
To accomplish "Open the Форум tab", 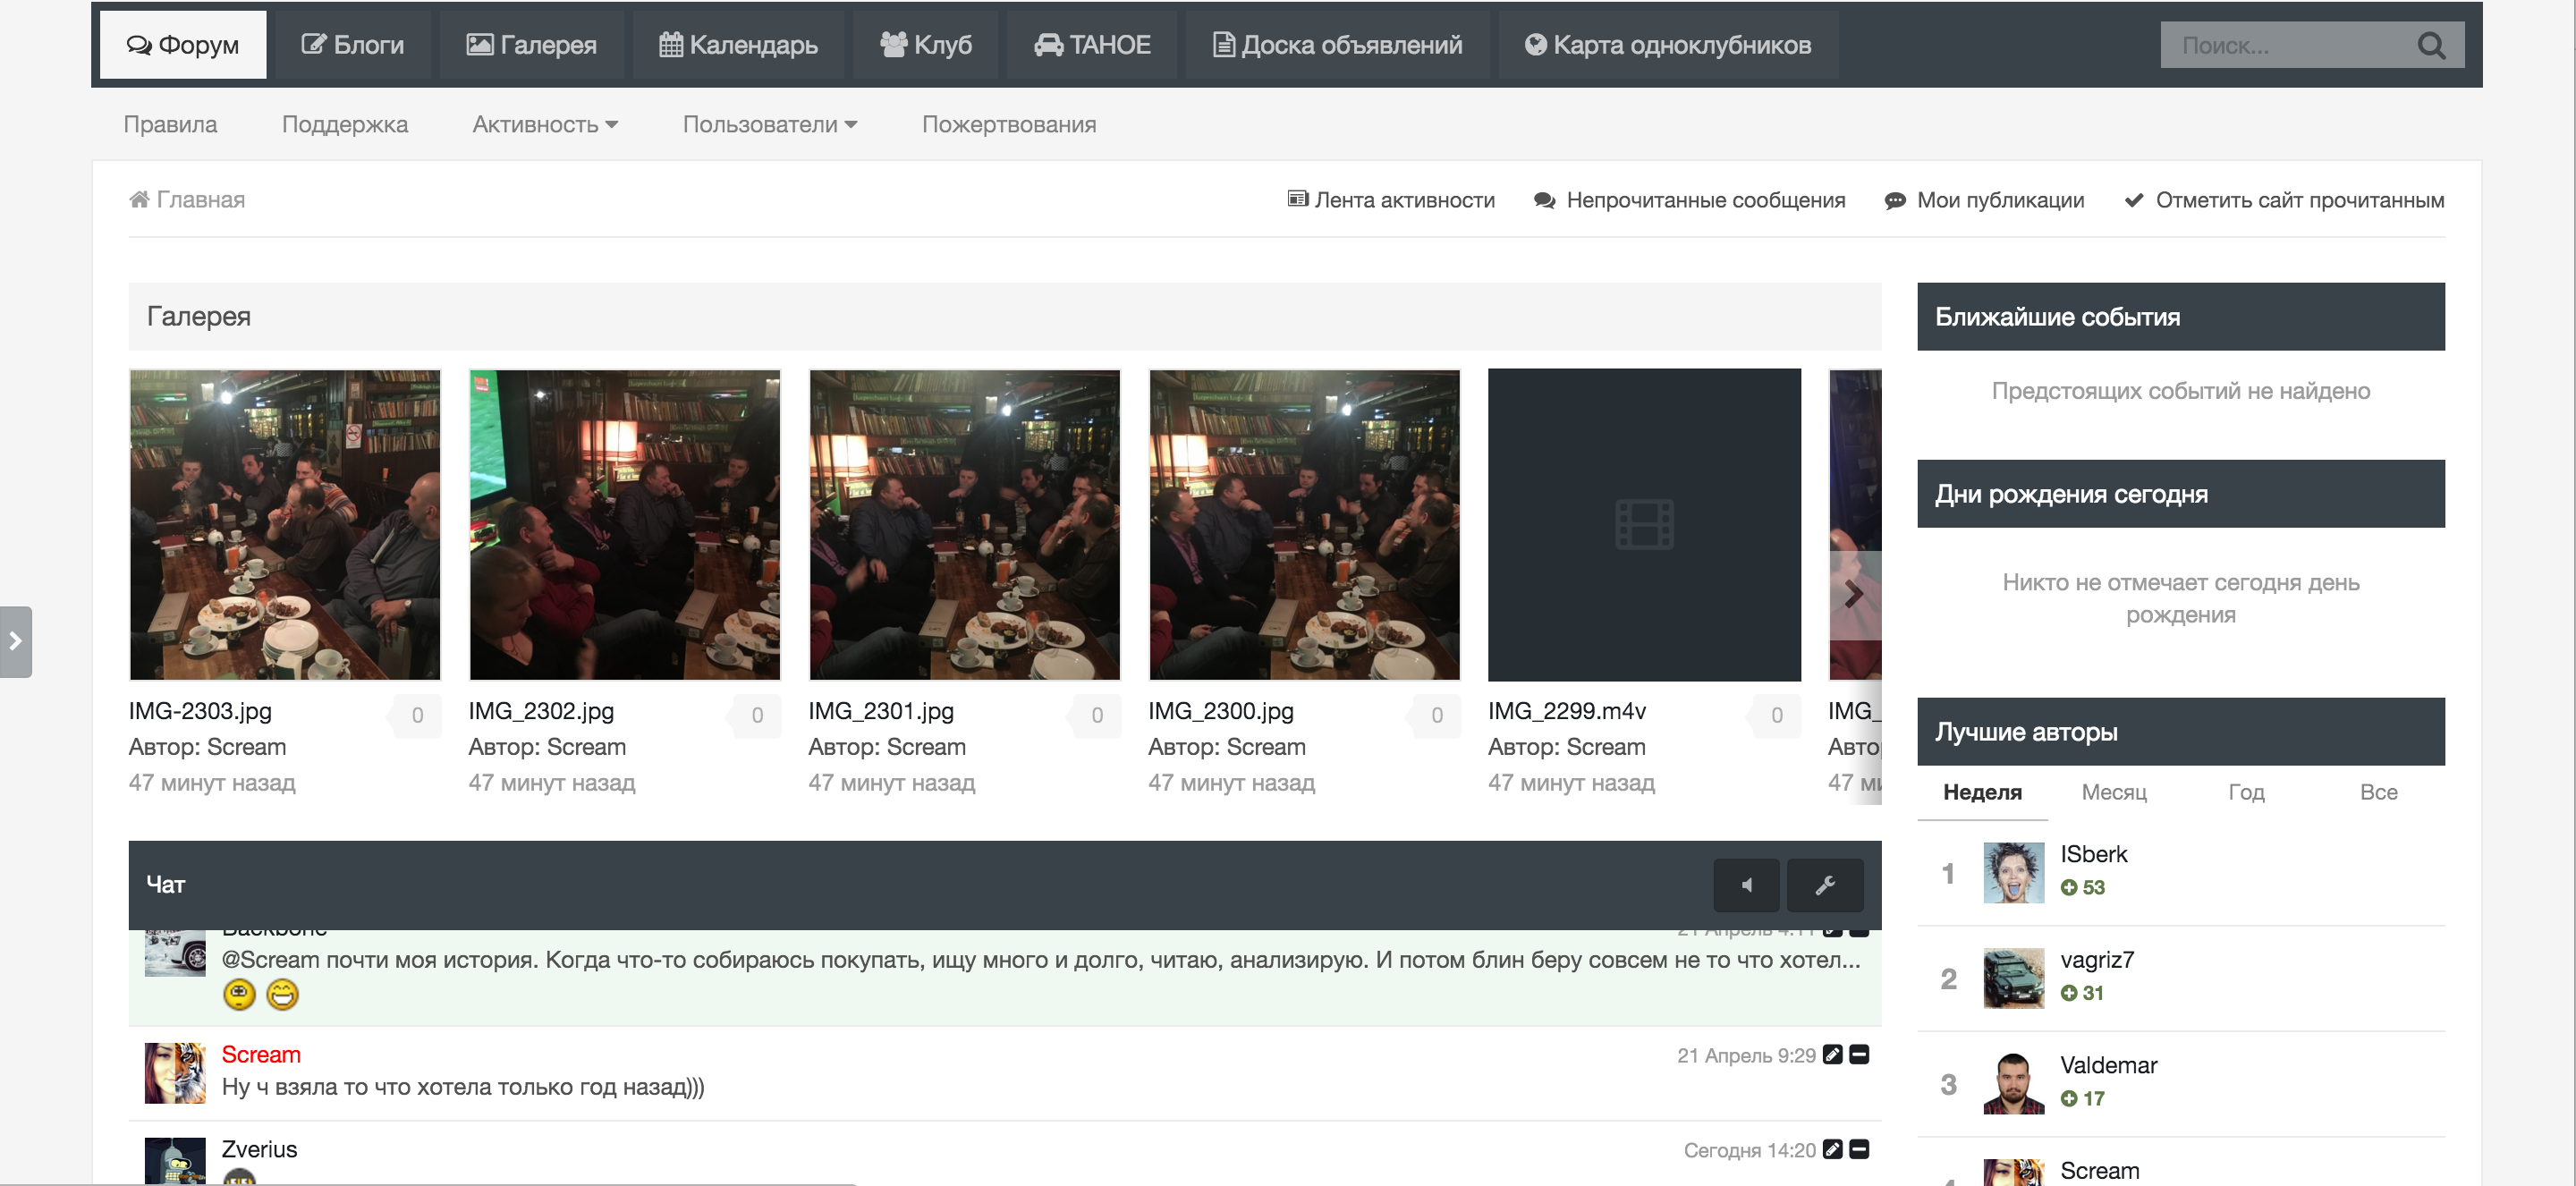I will [183, 45].
